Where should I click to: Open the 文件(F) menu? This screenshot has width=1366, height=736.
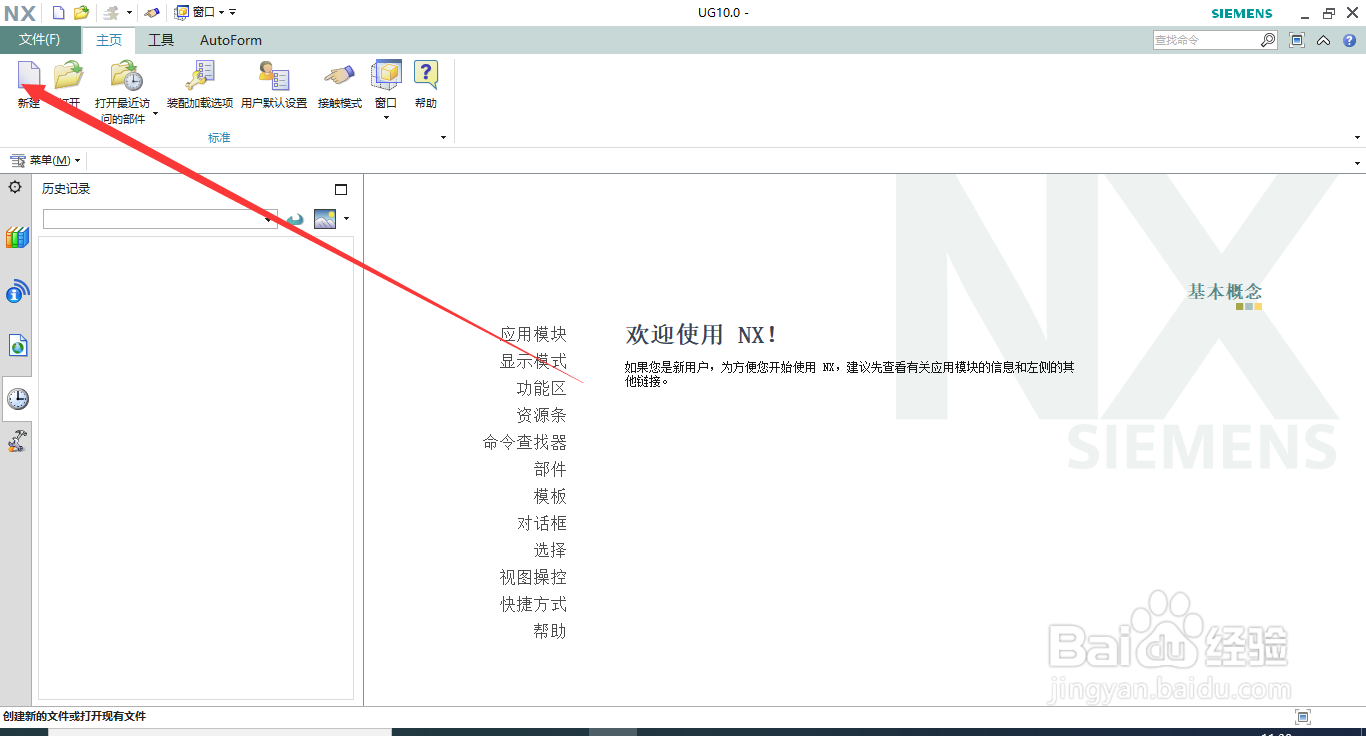point(40,40)
